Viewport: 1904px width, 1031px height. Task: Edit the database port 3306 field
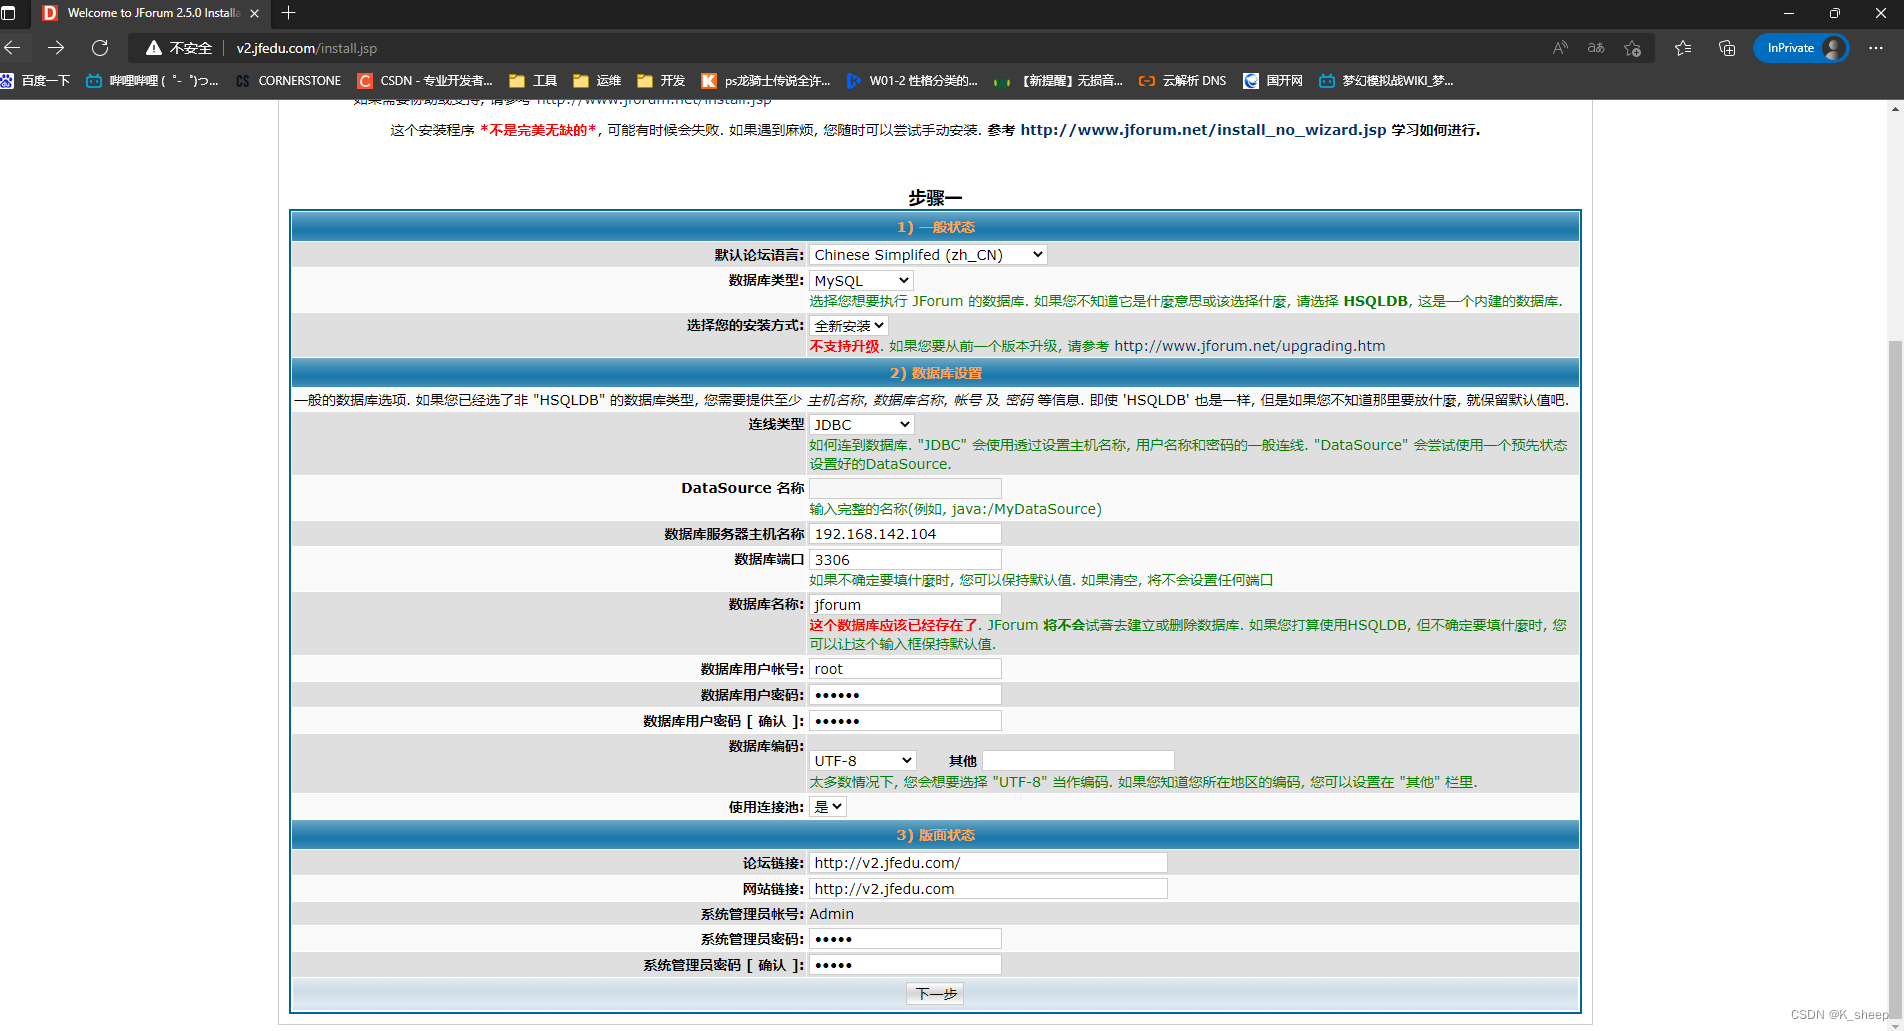click(x=905, y=560)
